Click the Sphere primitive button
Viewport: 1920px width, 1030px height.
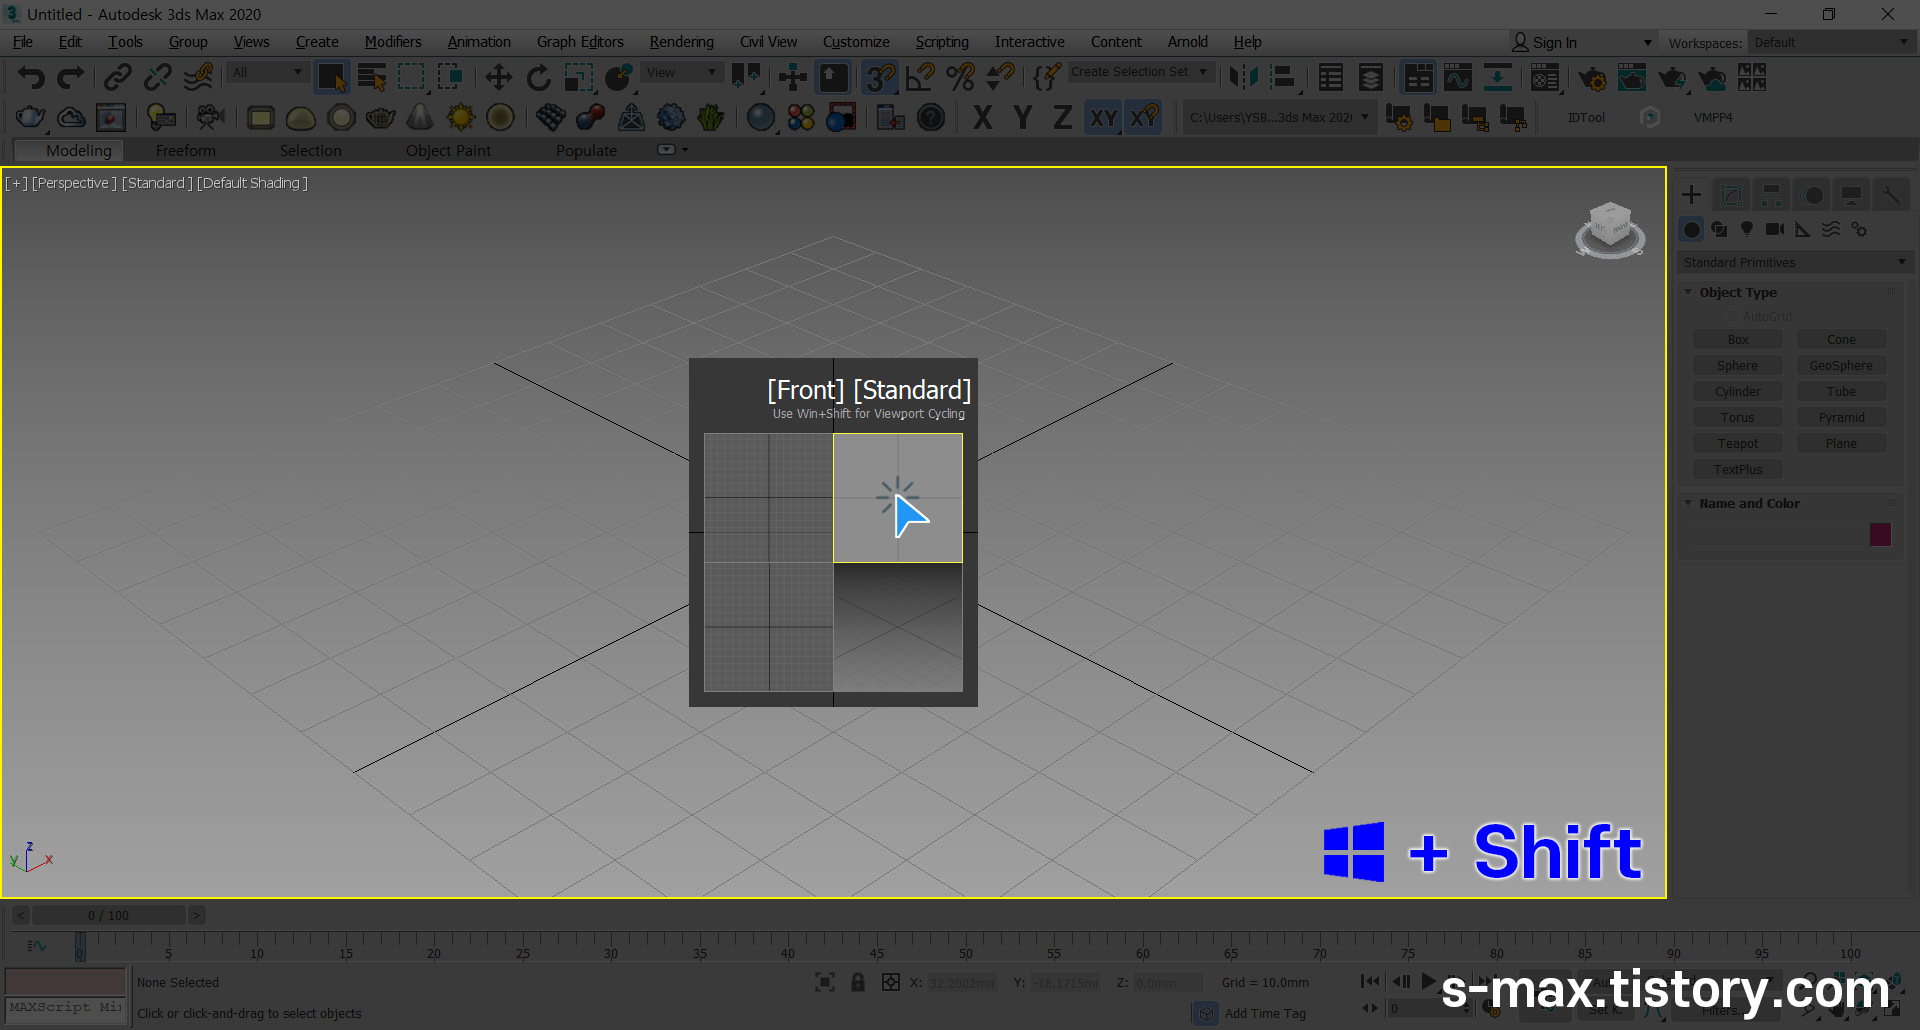(x=1738, y=366)
